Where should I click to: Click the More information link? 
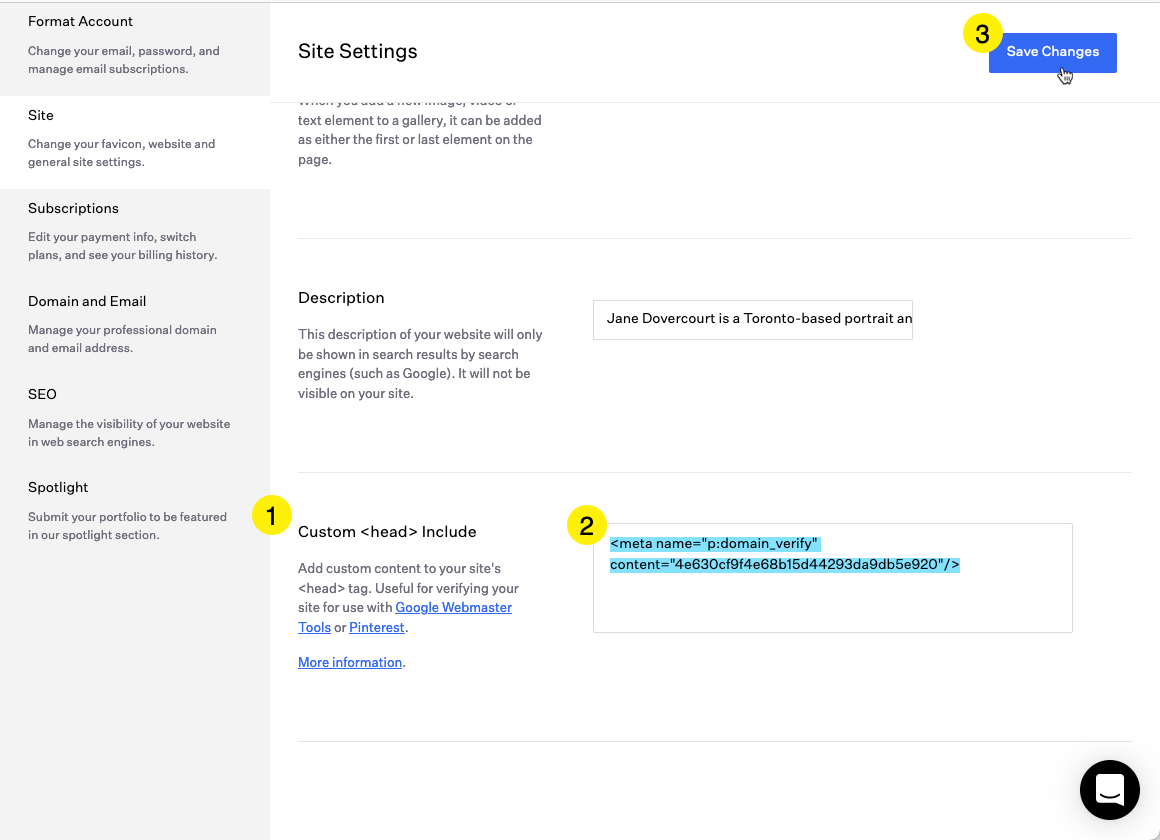(348, 662)
